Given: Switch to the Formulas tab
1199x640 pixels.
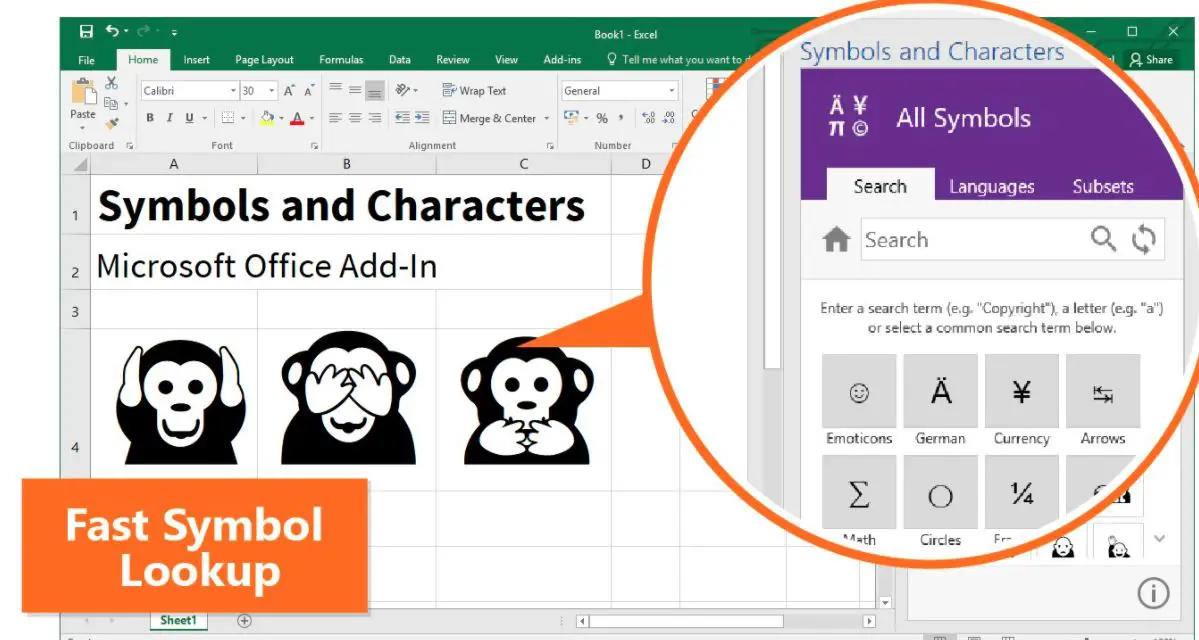Looking at the screenshot, I should pos(341,60).
